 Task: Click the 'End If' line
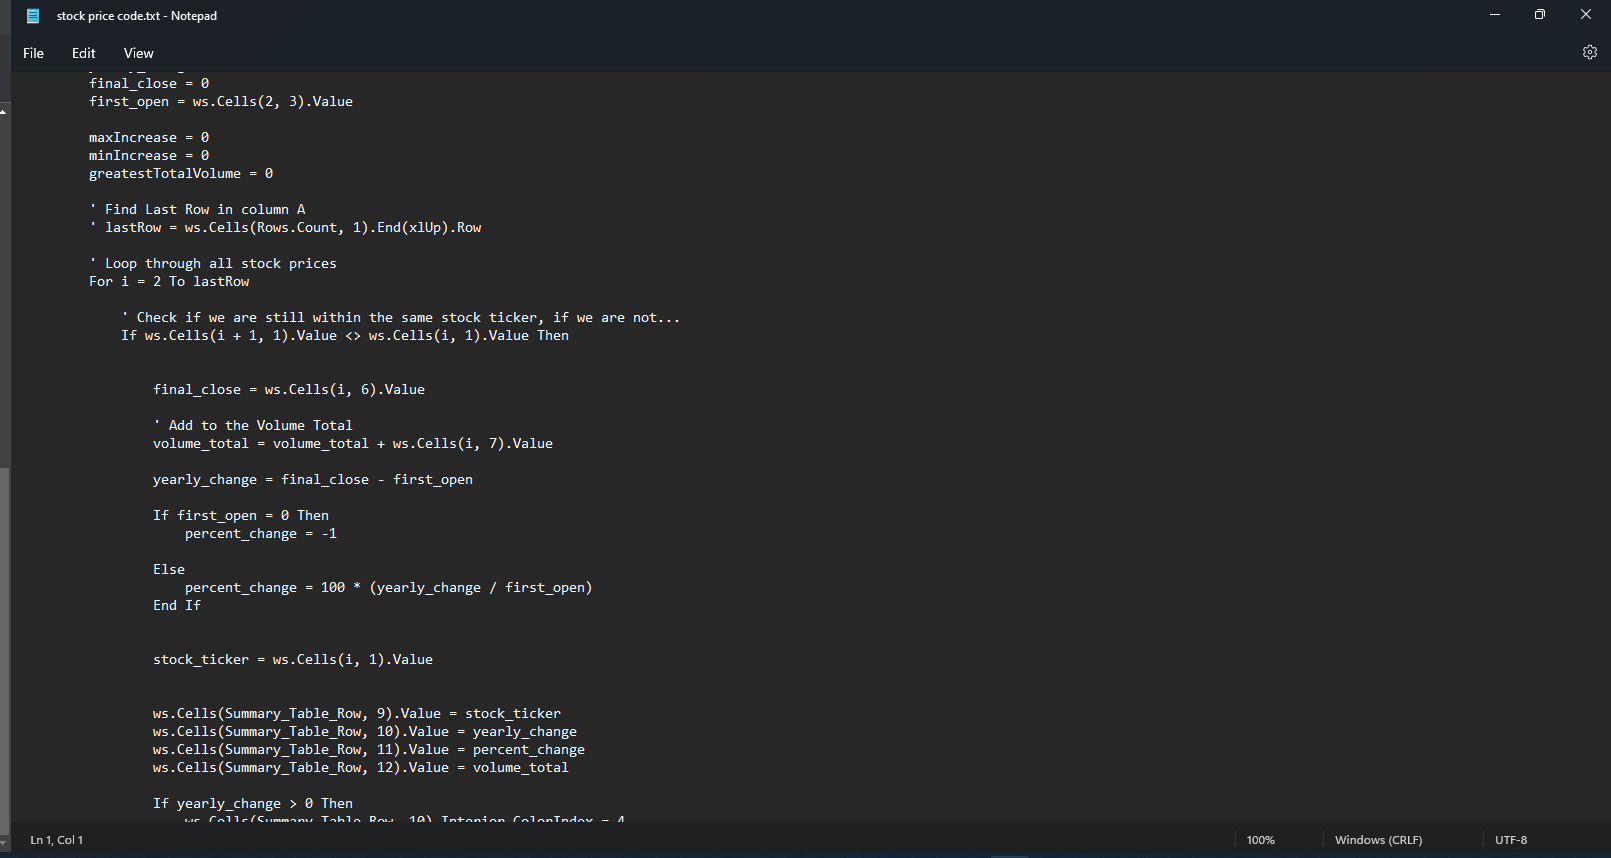[177, 605]
